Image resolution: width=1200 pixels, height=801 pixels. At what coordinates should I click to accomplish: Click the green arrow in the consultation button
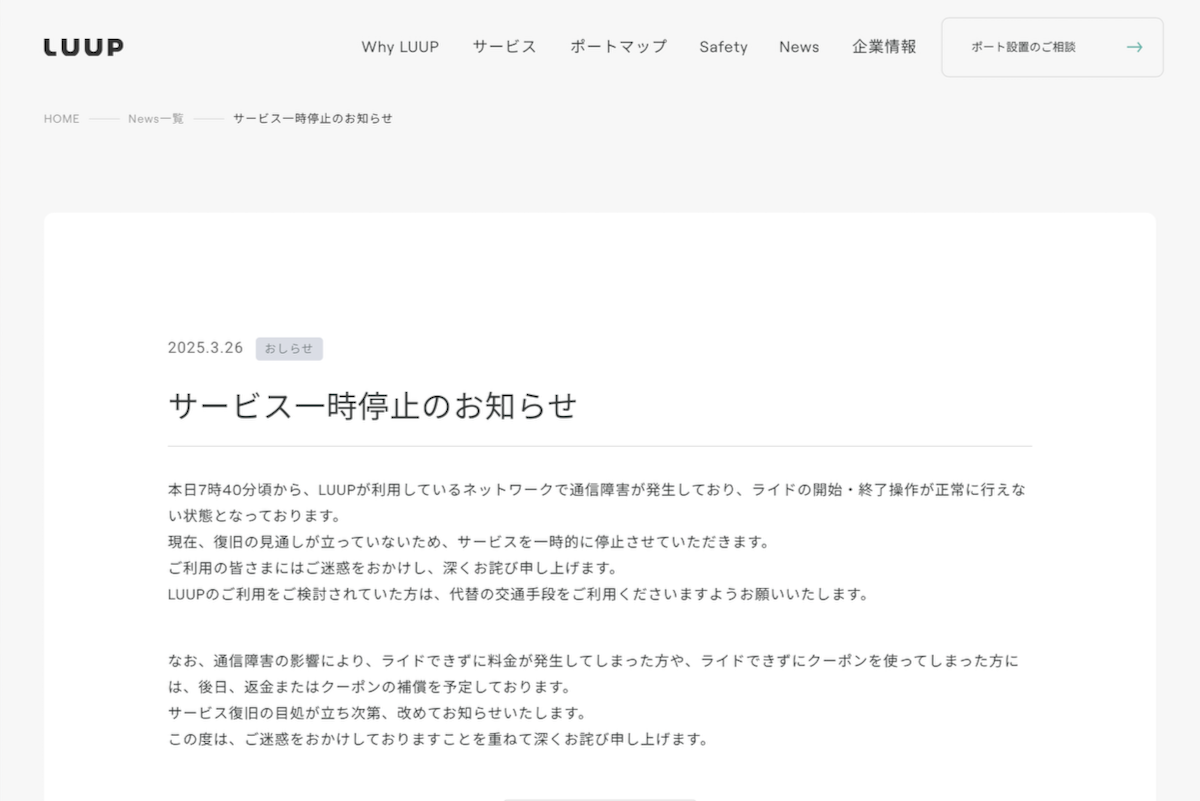click(1135, 46)
